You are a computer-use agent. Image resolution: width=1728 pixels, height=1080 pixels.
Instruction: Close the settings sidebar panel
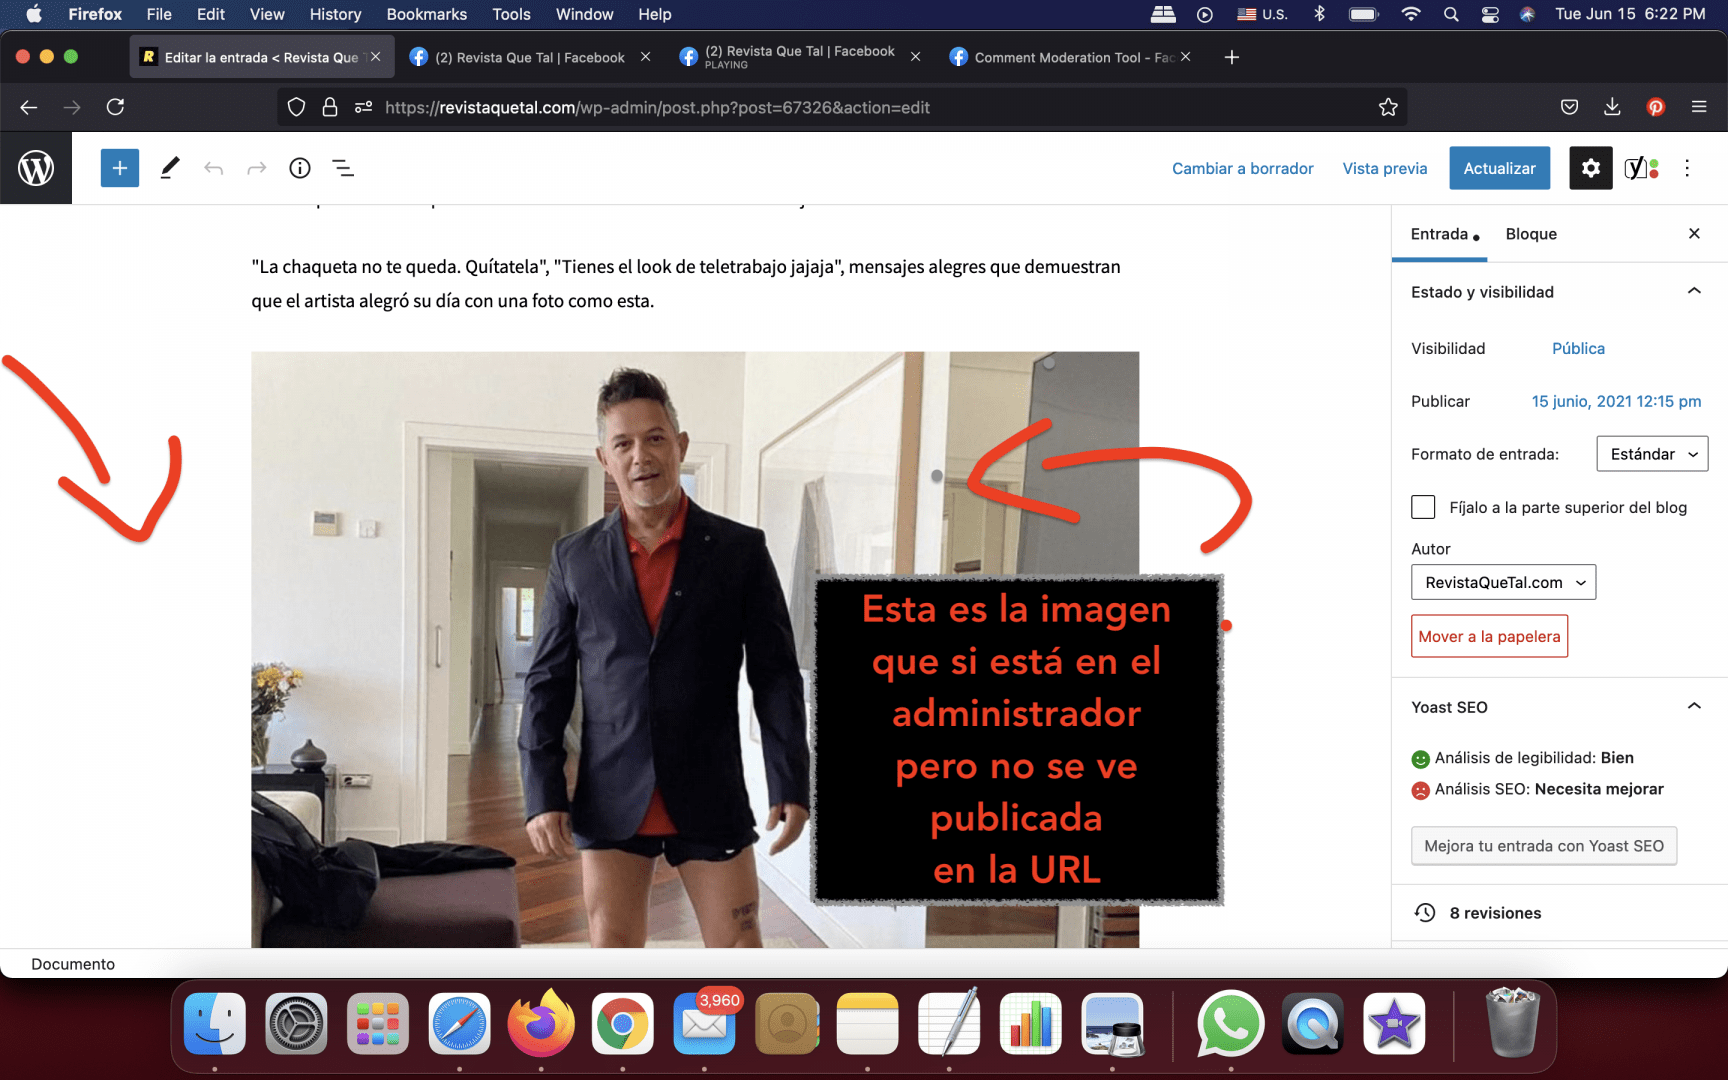tap(1694, 233)
